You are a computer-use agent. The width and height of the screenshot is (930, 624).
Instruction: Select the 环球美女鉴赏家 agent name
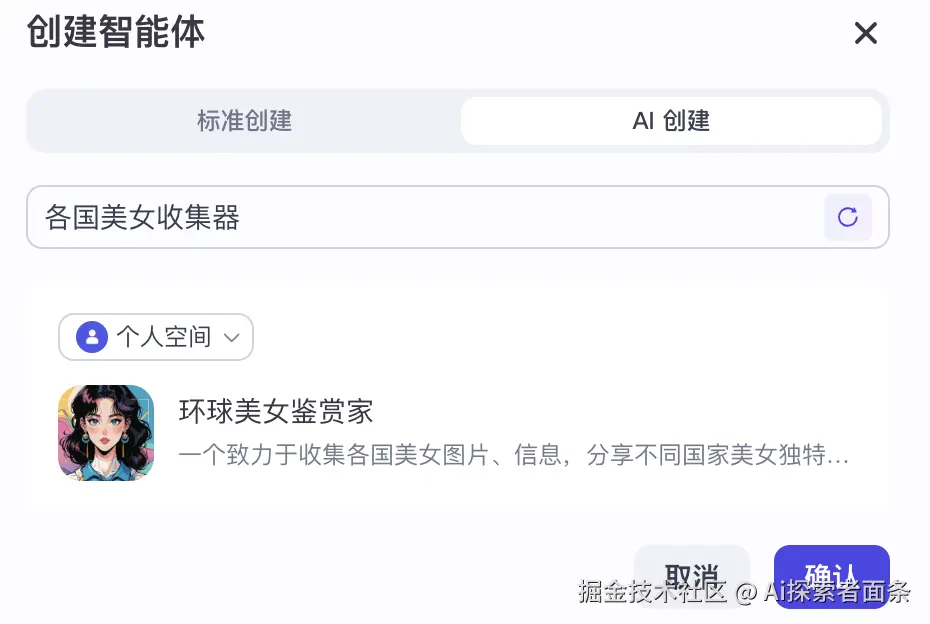click(x=276, y=411)
